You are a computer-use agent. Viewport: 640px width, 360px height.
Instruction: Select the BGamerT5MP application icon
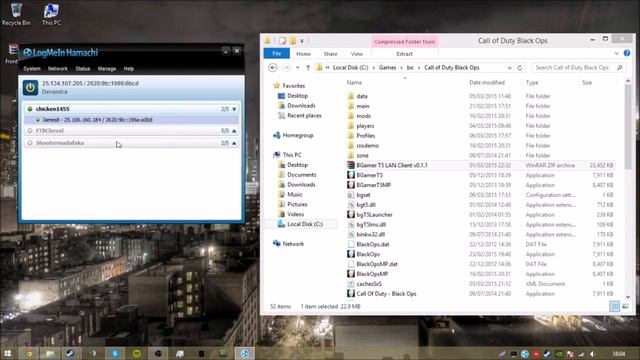[351, 185]
